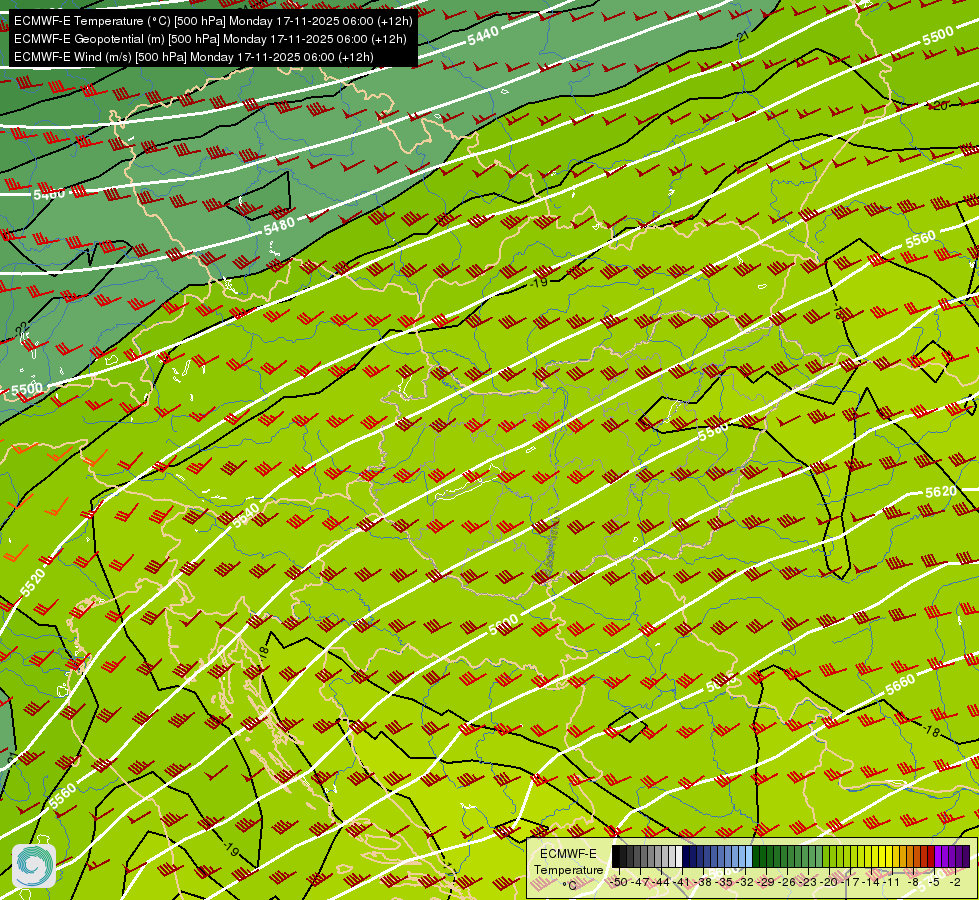
Task: Pick the black leftmost legend color swatch
Action: click(x=616, y=856)
